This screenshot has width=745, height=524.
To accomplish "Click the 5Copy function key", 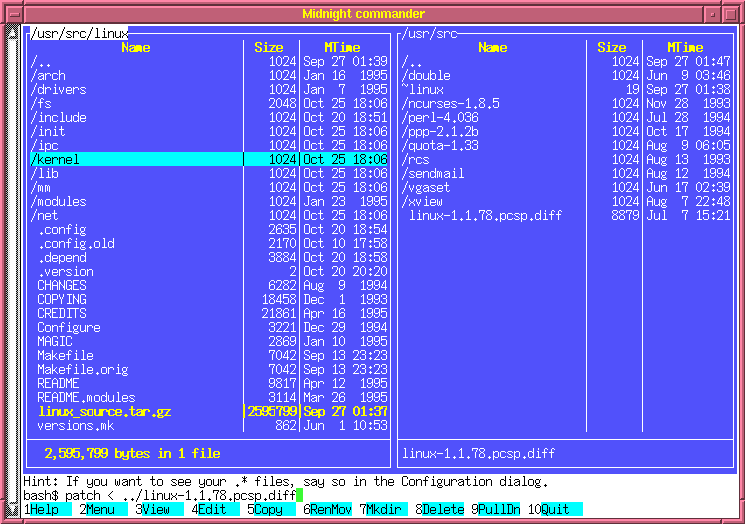I will 271,509.
